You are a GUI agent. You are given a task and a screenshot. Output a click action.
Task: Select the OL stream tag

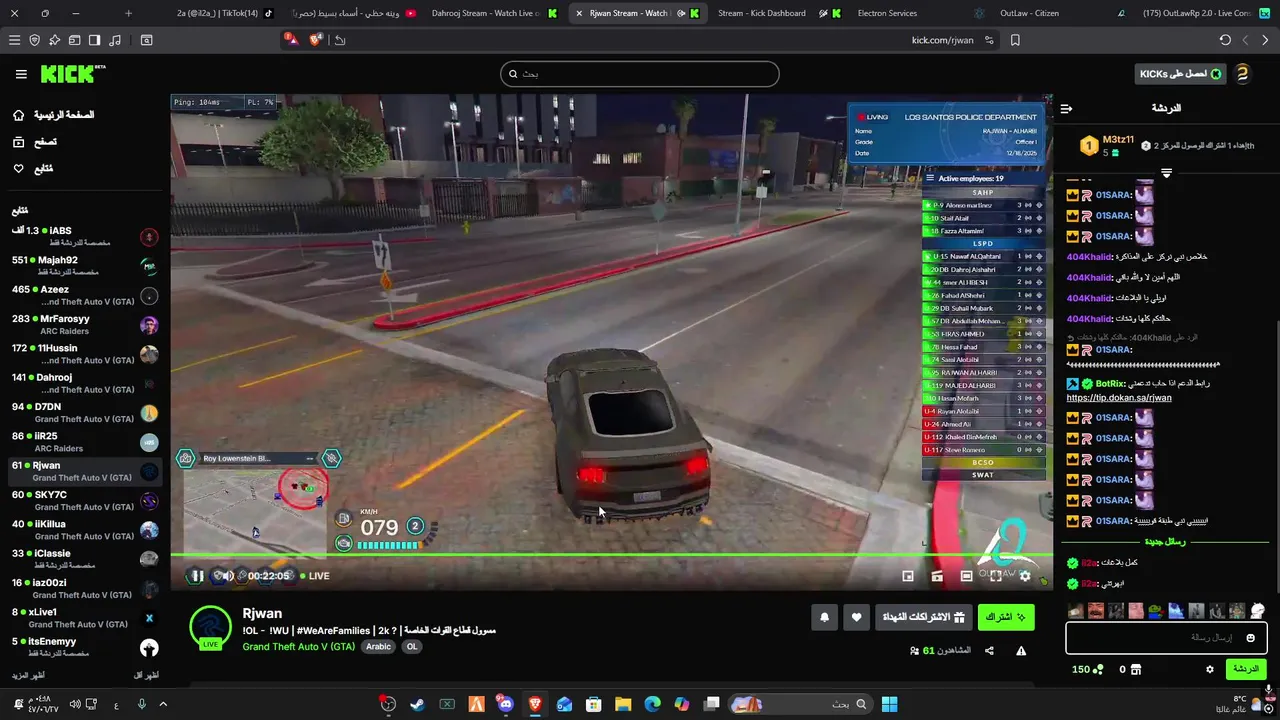pos(411,647)
